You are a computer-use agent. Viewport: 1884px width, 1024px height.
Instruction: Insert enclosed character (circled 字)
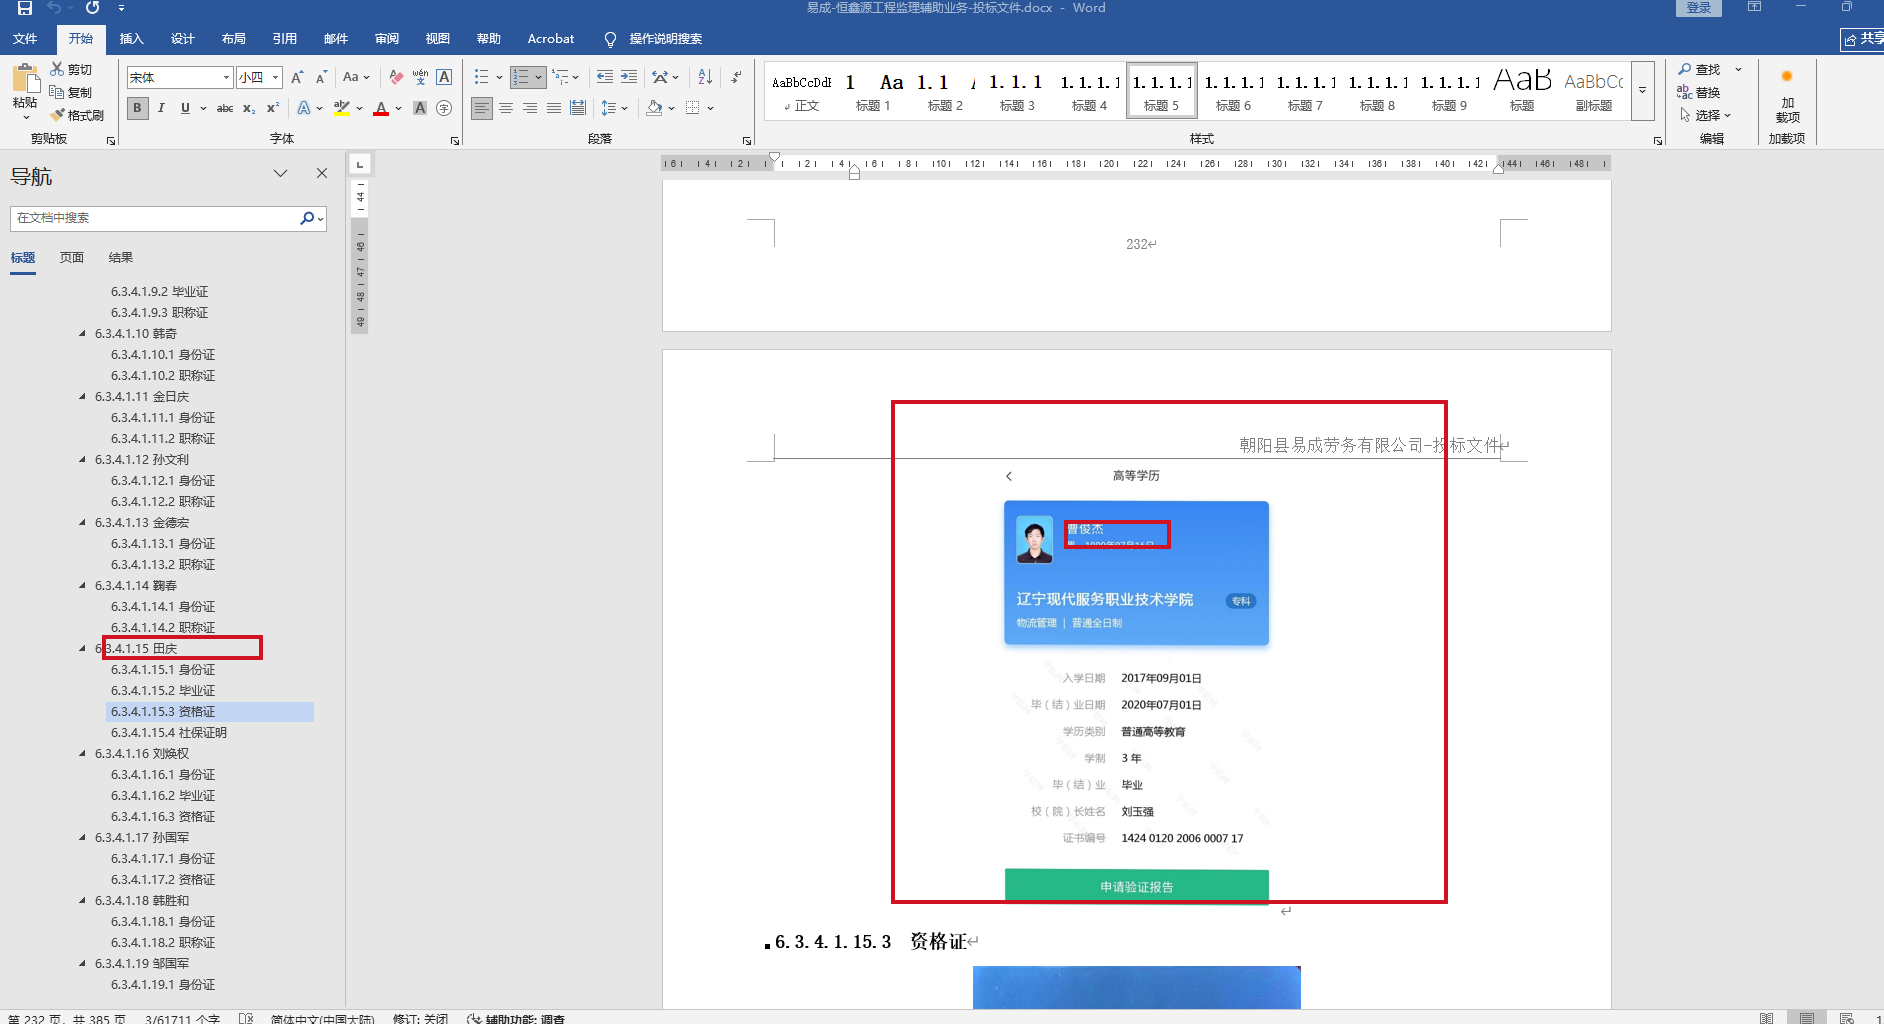(x=444, y=108)
